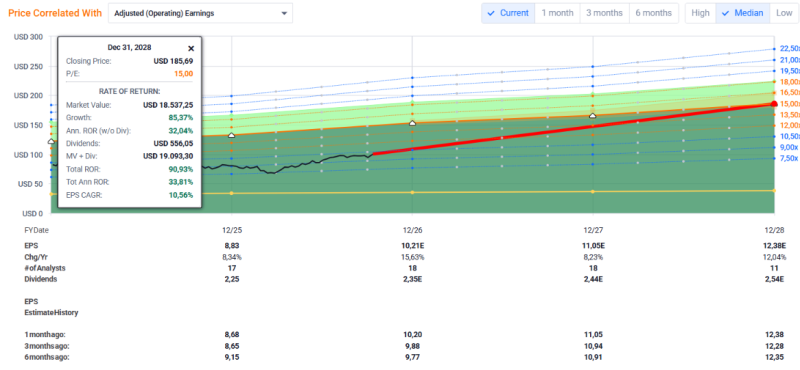
Task: Click the Total ROR value 90,93%
Action: (x=181, y=169)
